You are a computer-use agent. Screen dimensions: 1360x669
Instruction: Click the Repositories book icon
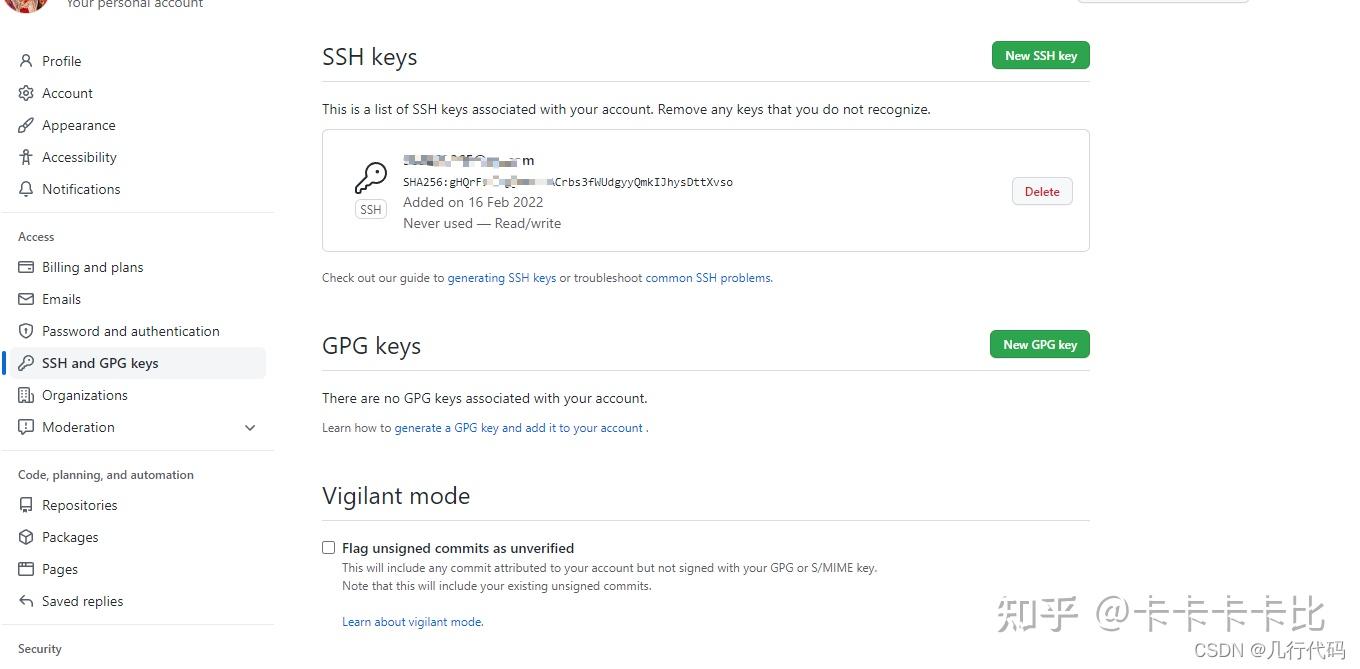coord(25,505)
